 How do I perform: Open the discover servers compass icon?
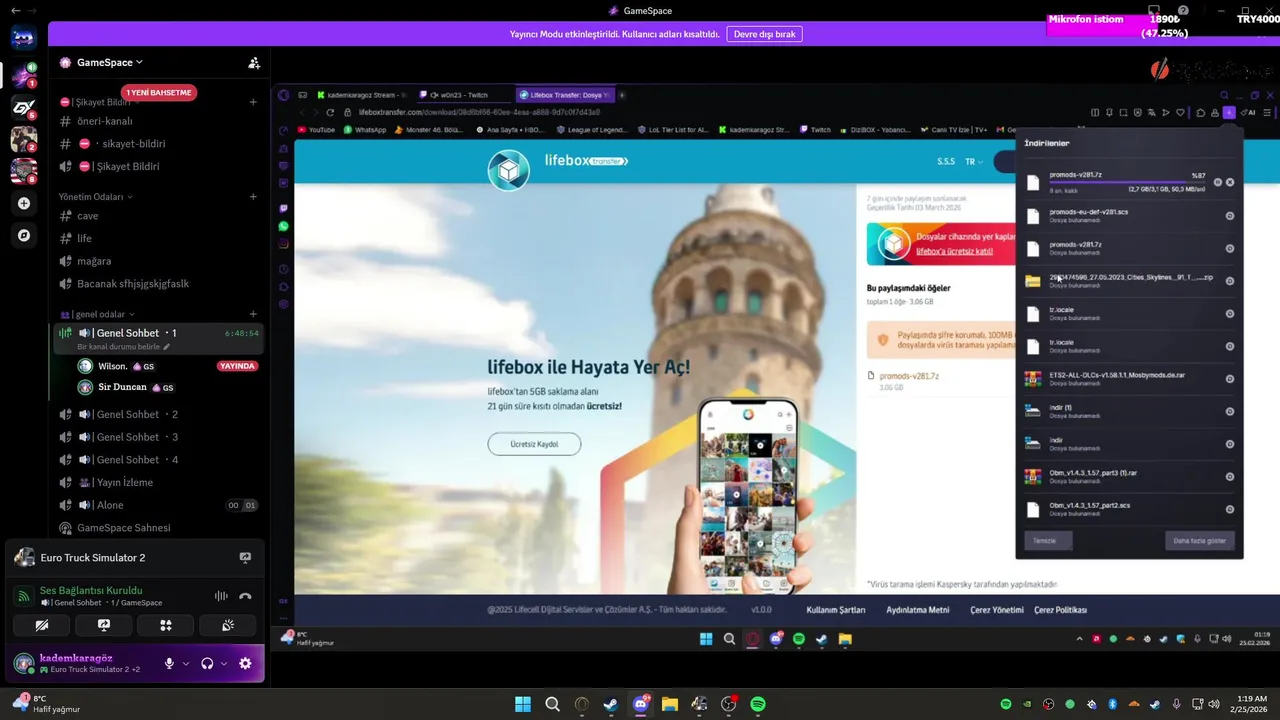coord(24,236)
